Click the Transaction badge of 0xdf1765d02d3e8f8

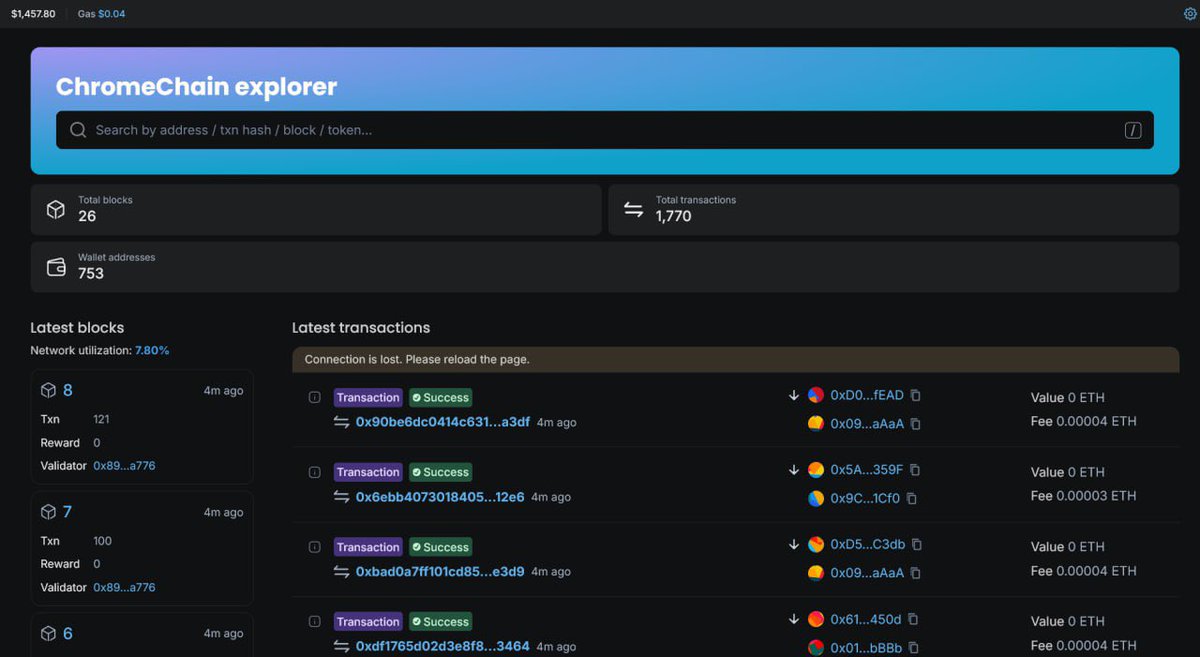click(368, 621)
